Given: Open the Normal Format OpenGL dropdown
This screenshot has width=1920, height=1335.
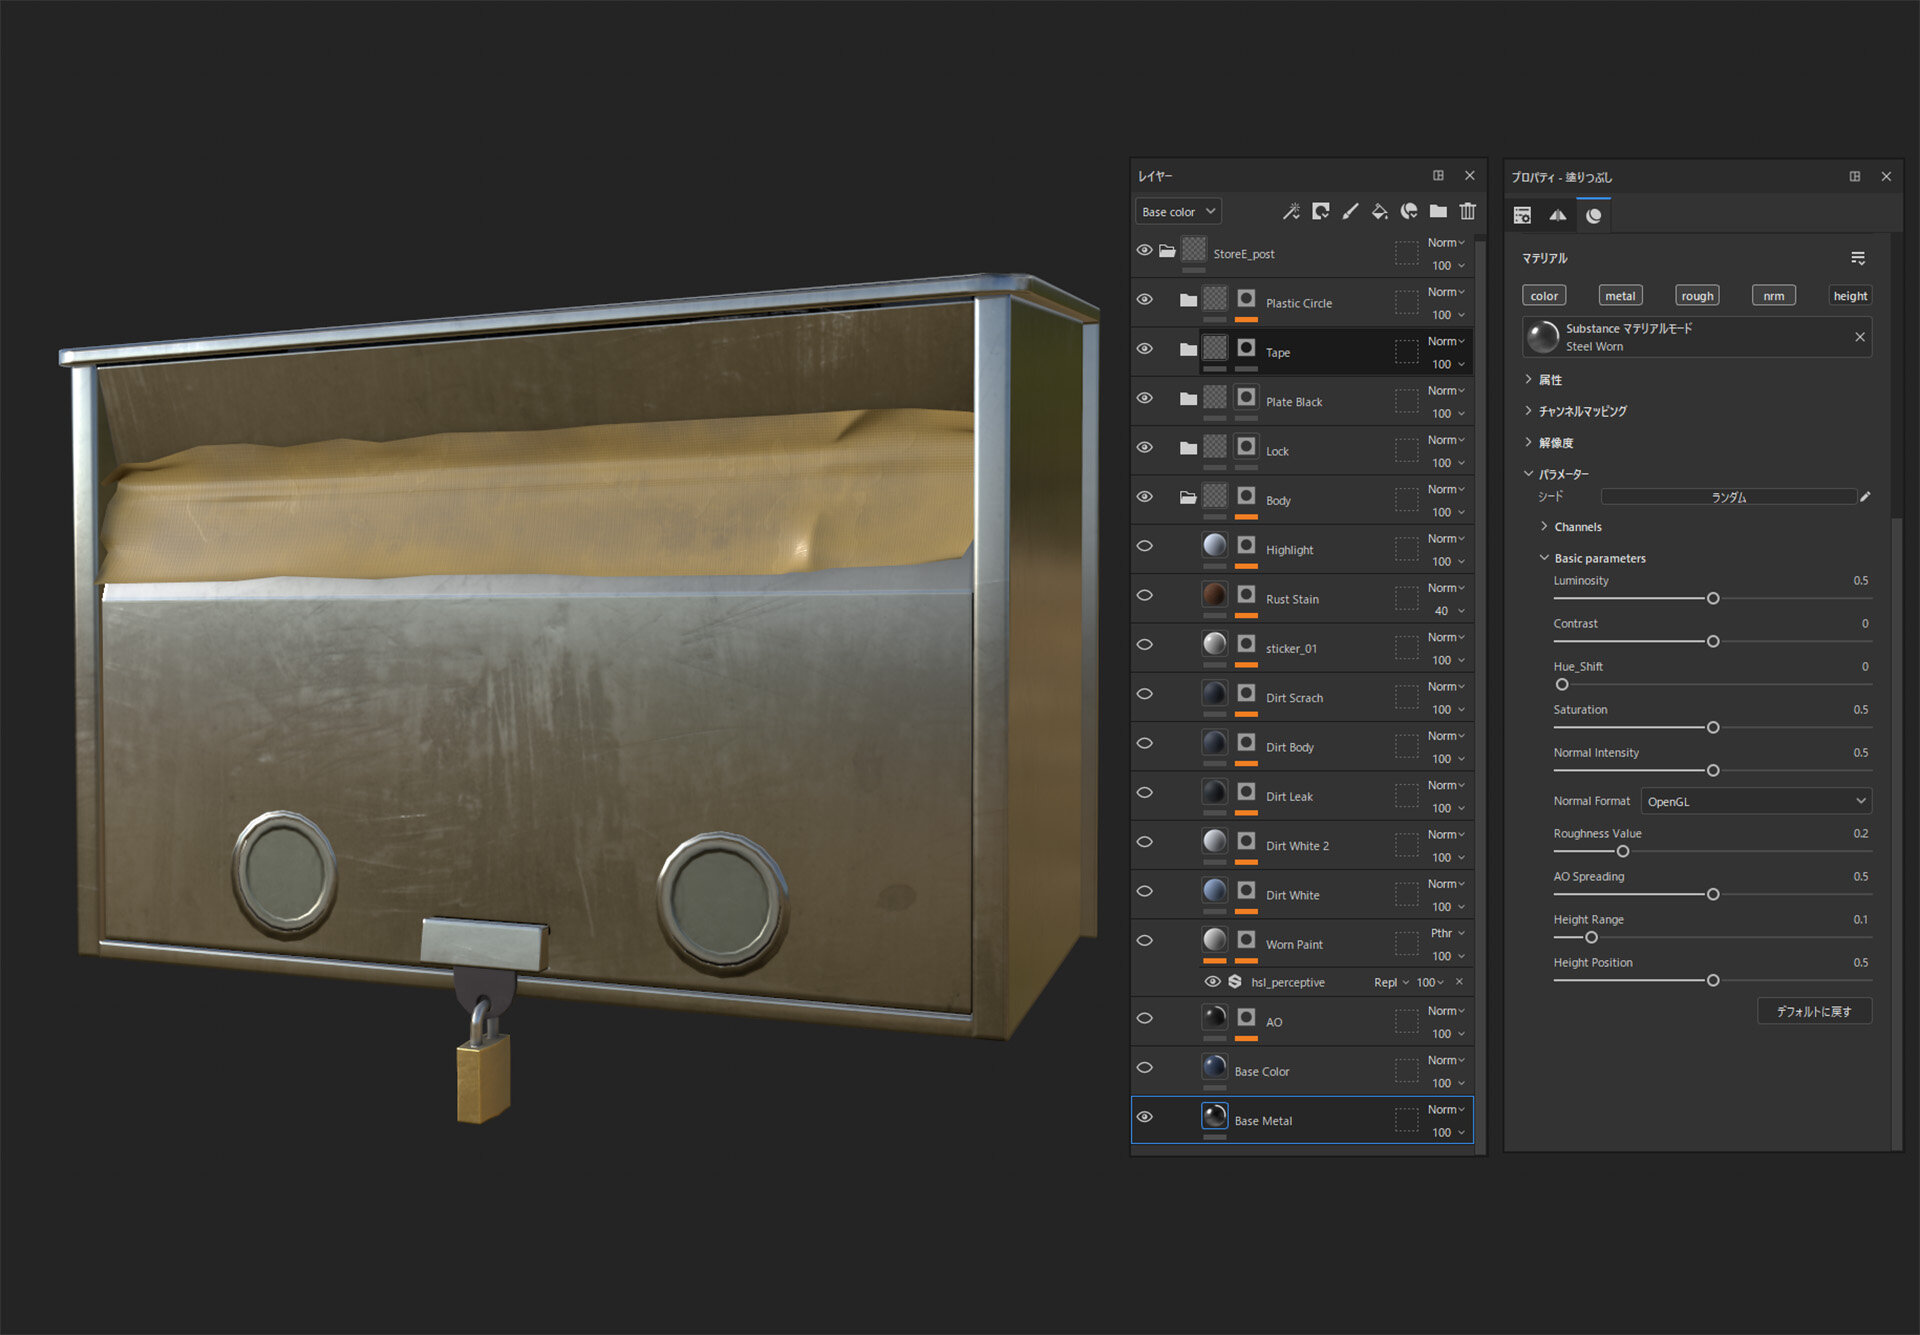Looking at the screenshot, I should click(1755, 801).
